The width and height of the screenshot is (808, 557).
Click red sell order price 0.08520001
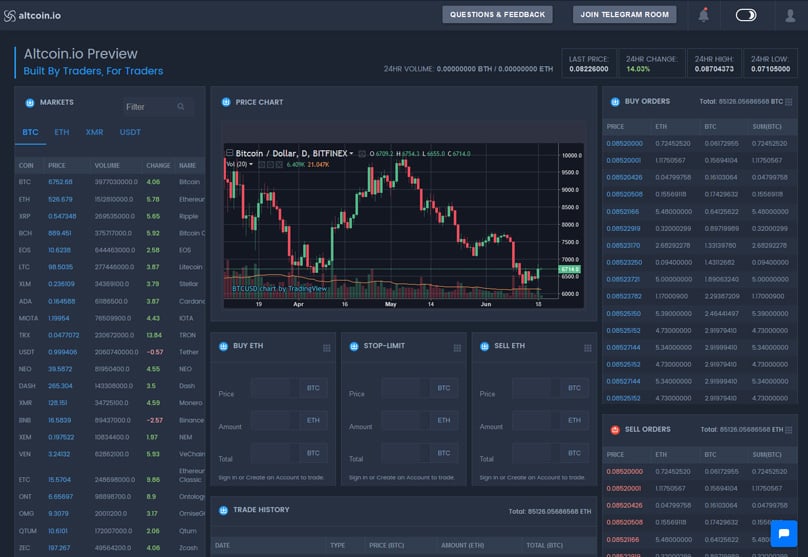click(623, 488)
